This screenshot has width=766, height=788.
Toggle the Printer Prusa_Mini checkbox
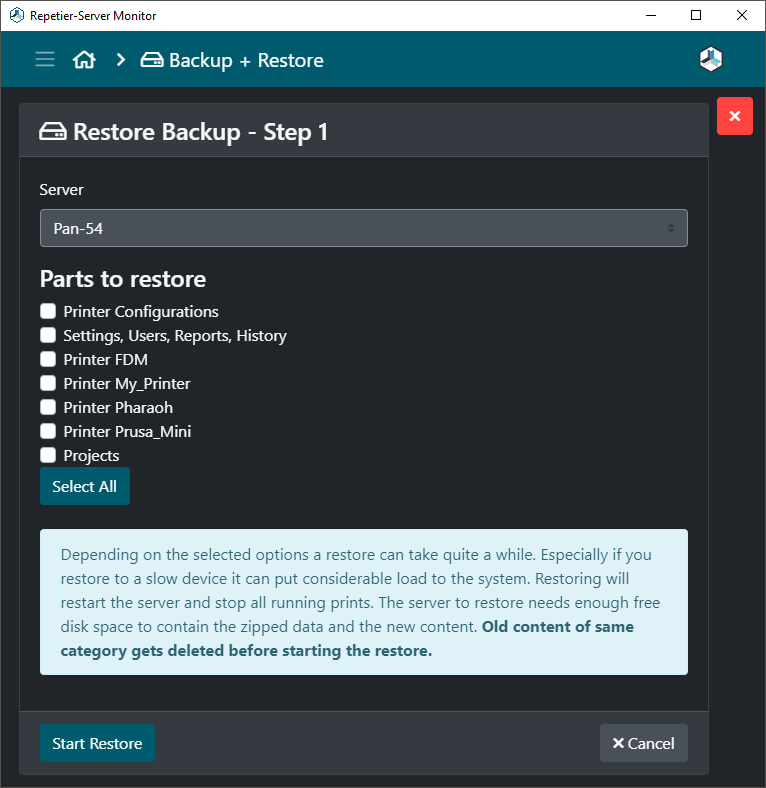(x=48, y=431)
